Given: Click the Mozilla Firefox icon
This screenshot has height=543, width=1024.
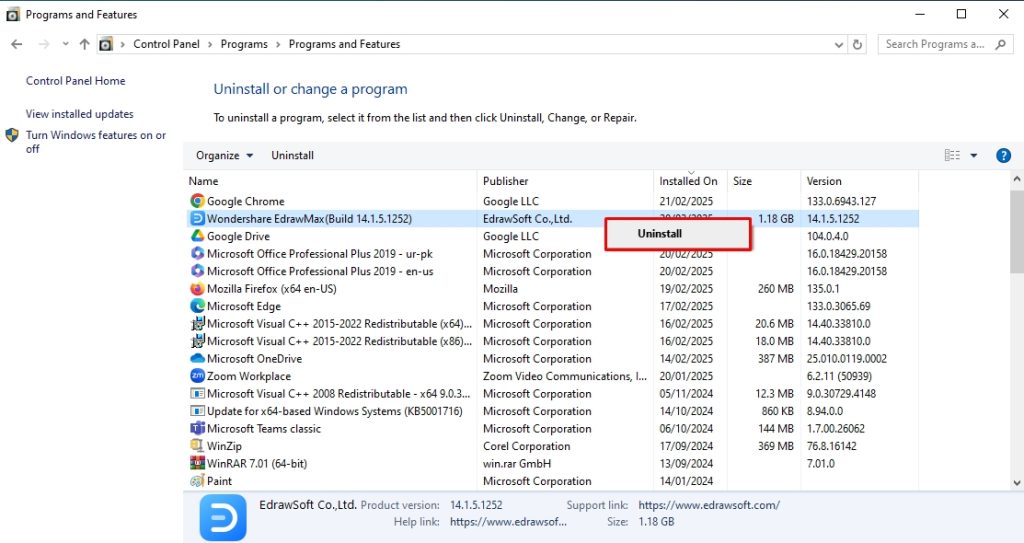Looking at the screenshot, I should tap(197, 288).
